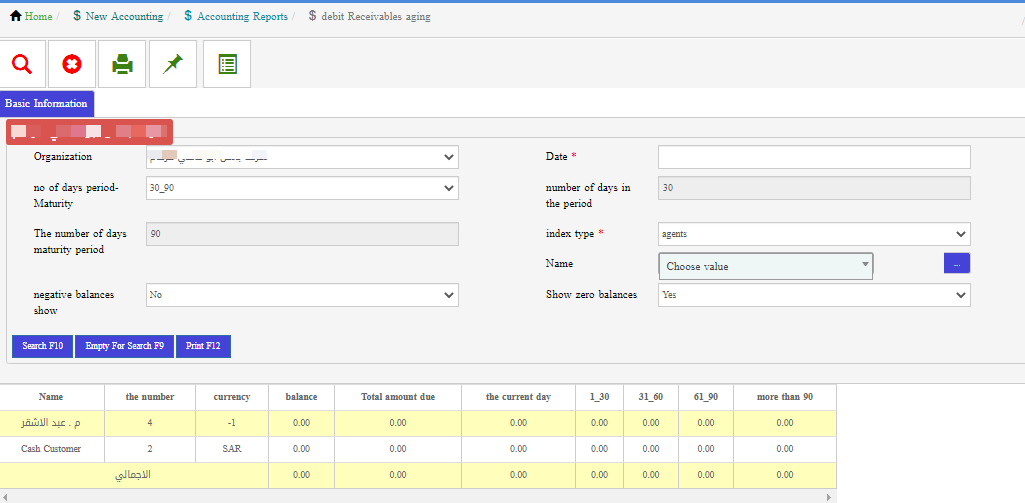Screen dimensions: 1025x503
Task: Switch to the Basic Information tab
Action: click(46, 103)
